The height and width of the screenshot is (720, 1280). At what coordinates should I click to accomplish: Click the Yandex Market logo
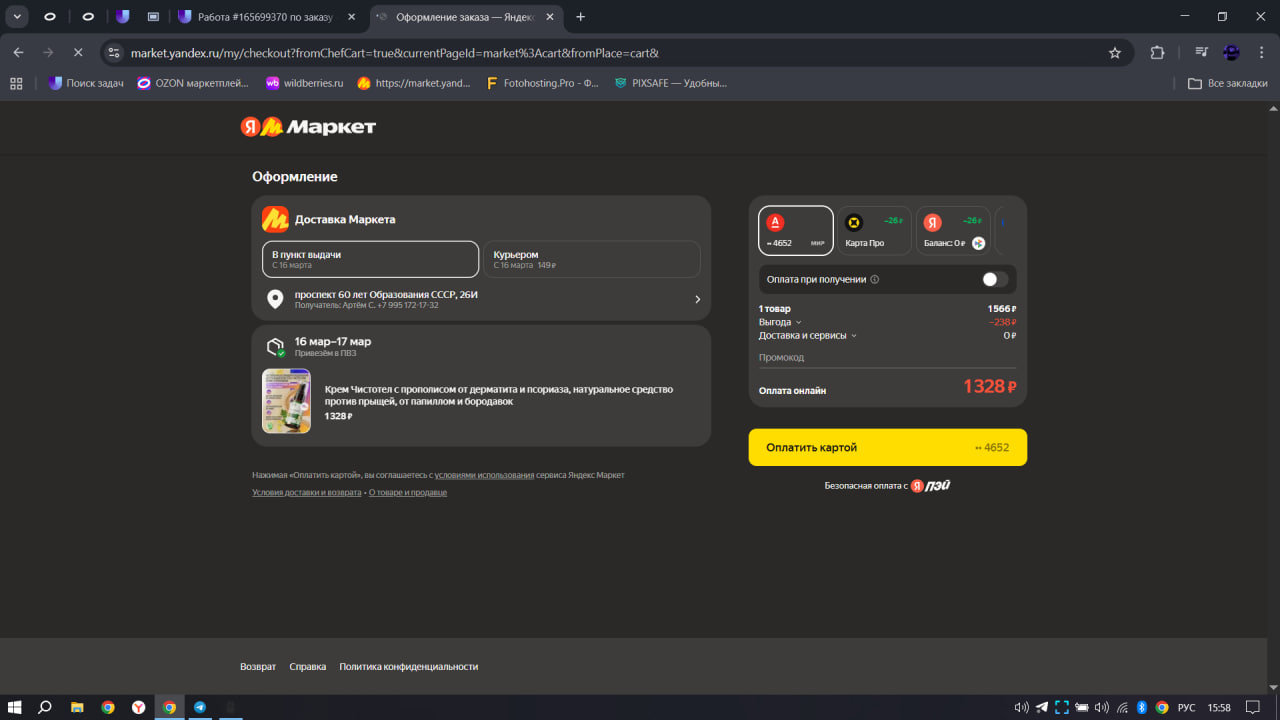(308, 127)
